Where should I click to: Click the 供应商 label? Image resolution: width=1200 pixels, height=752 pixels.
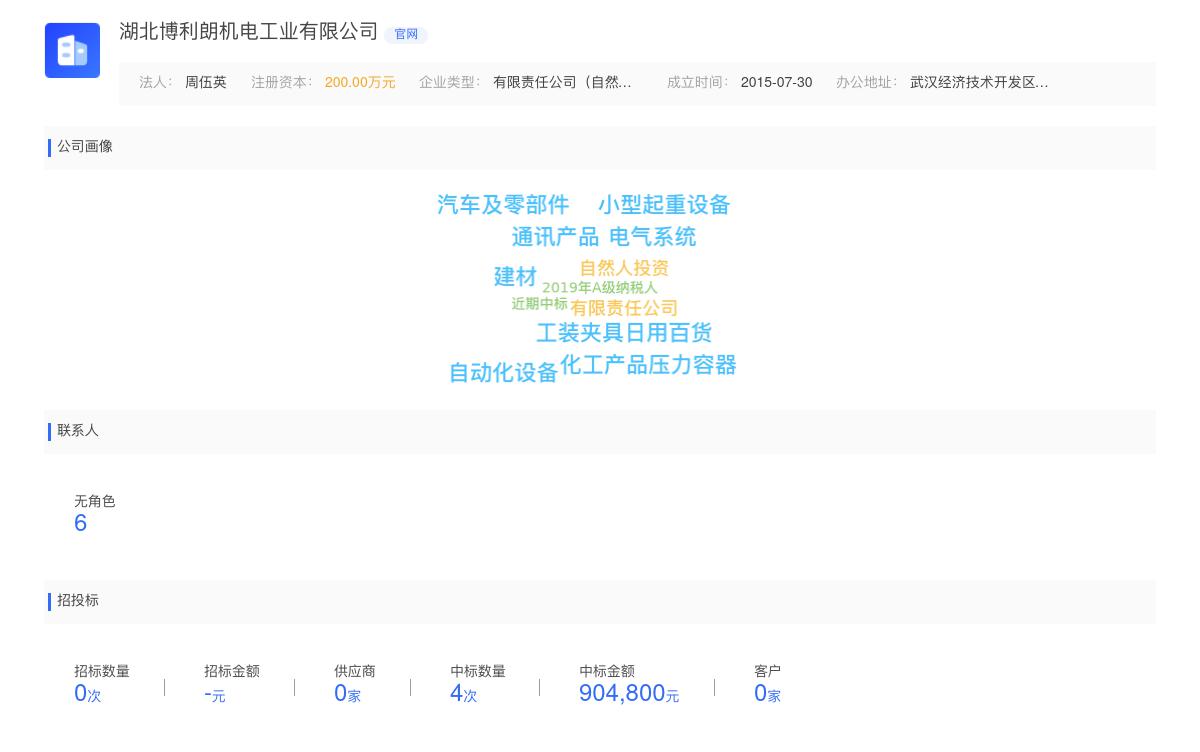tap(355, 672)
